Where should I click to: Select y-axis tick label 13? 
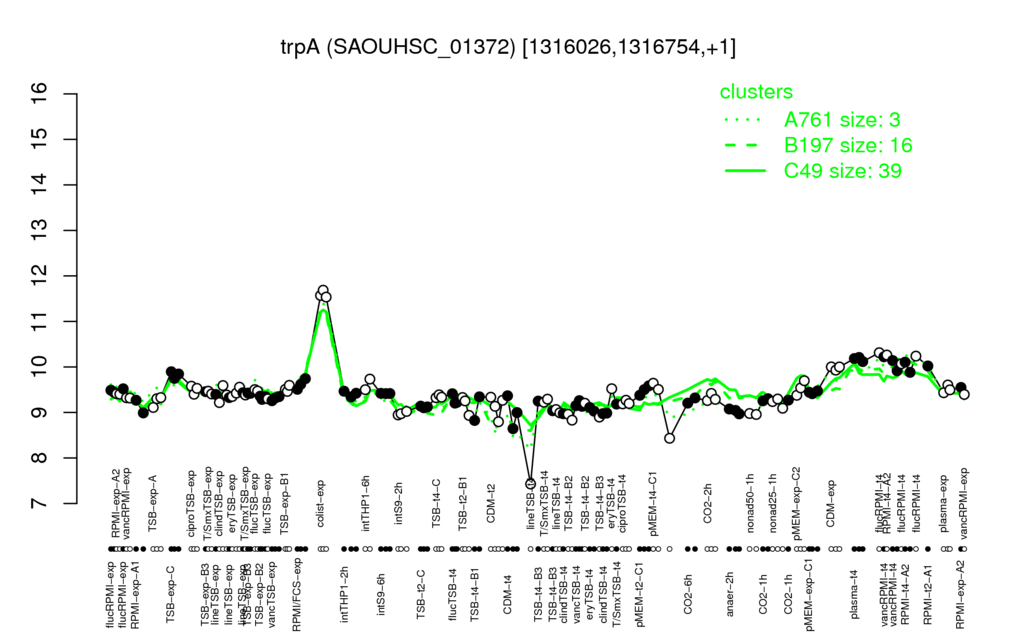(39, 231)
